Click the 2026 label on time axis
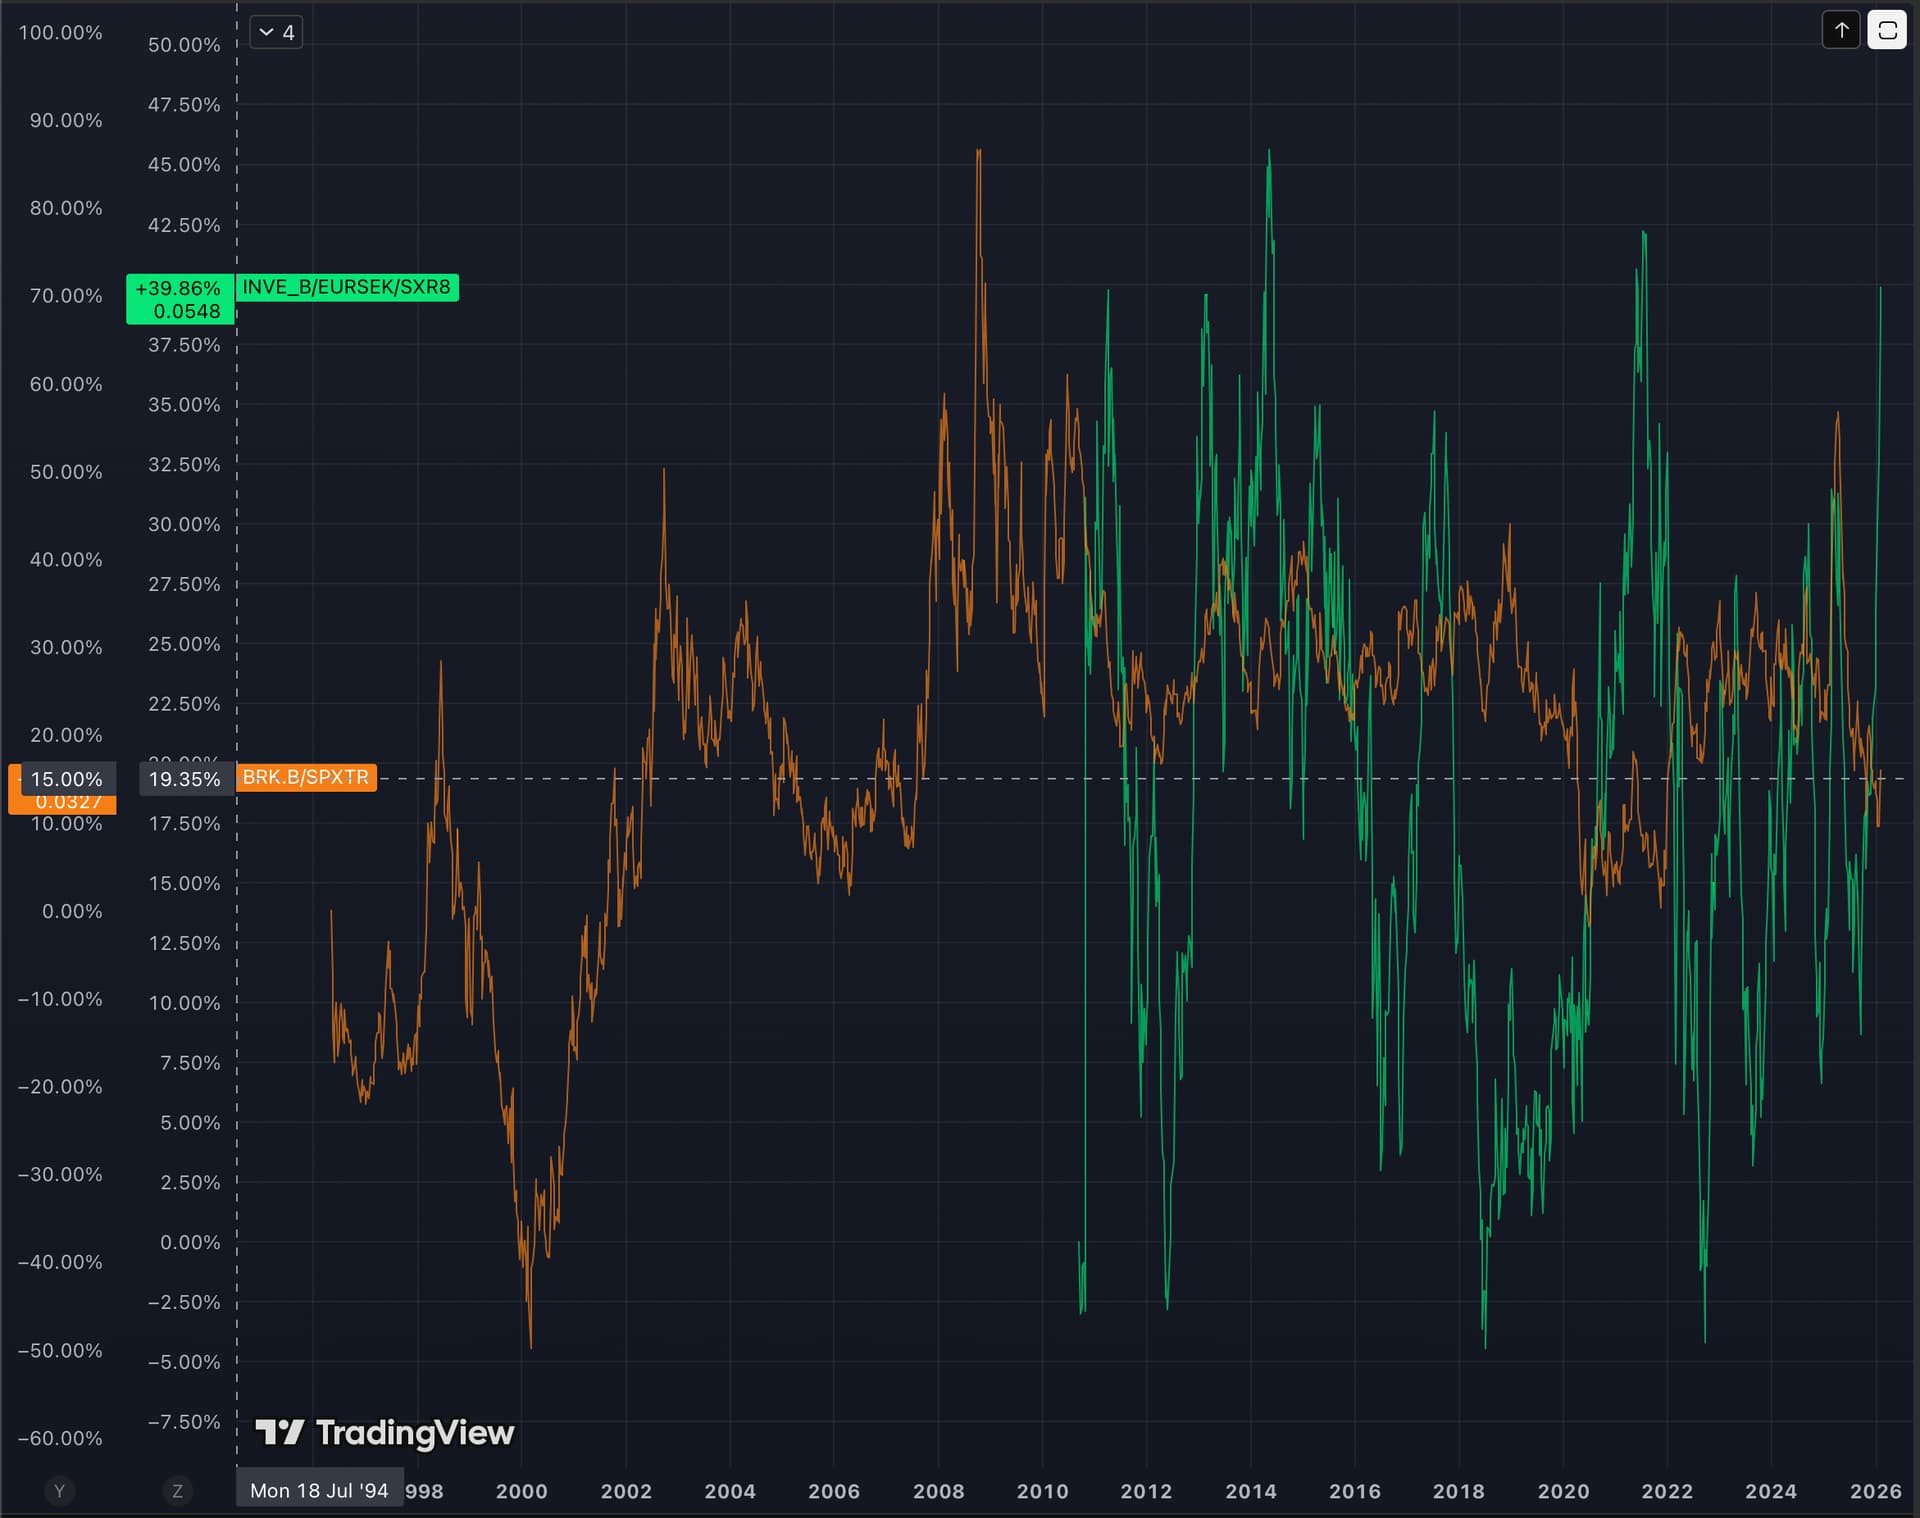 tap(1875, 1491)
